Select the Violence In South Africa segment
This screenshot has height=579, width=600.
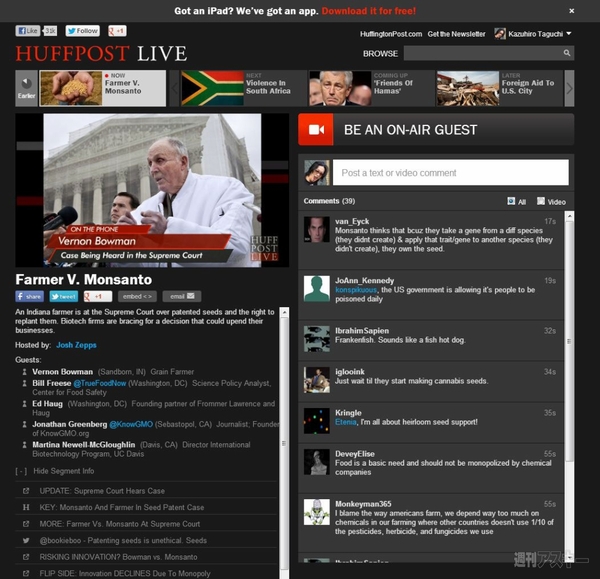(x=243, y=88)
